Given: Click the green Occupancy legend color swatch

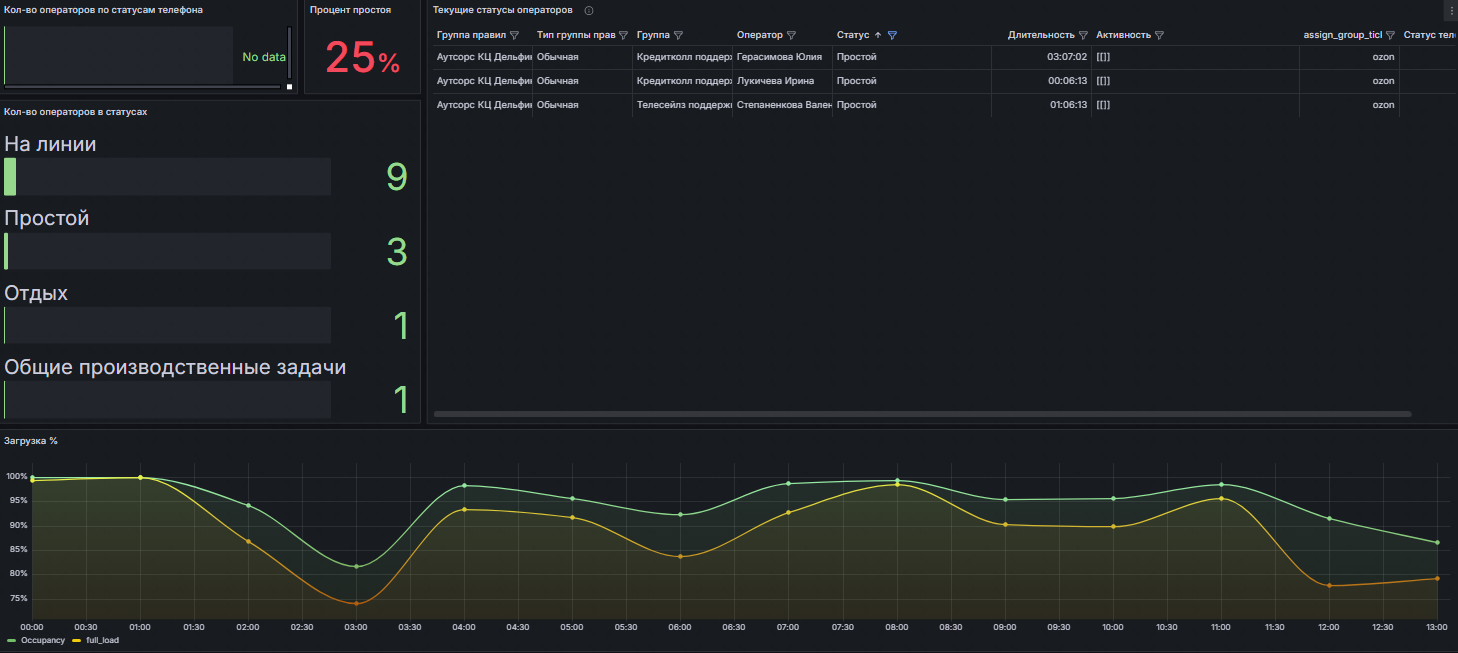Looking at the screenshot, I should click(x=12, y=640).
